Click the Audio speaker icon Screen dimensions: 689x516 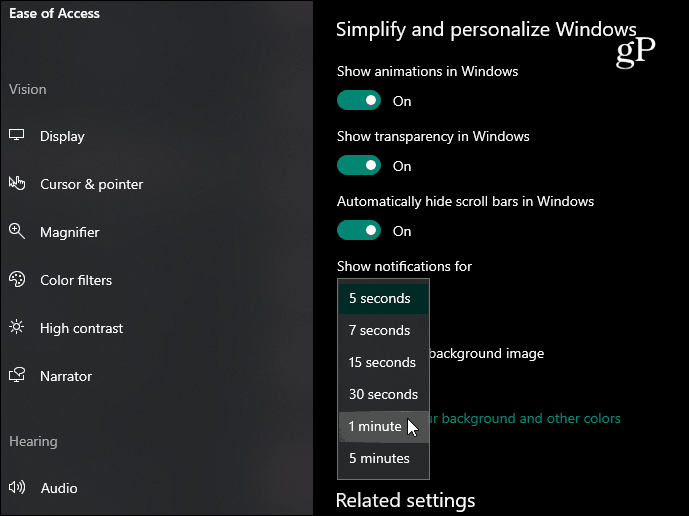coord(17,487)
